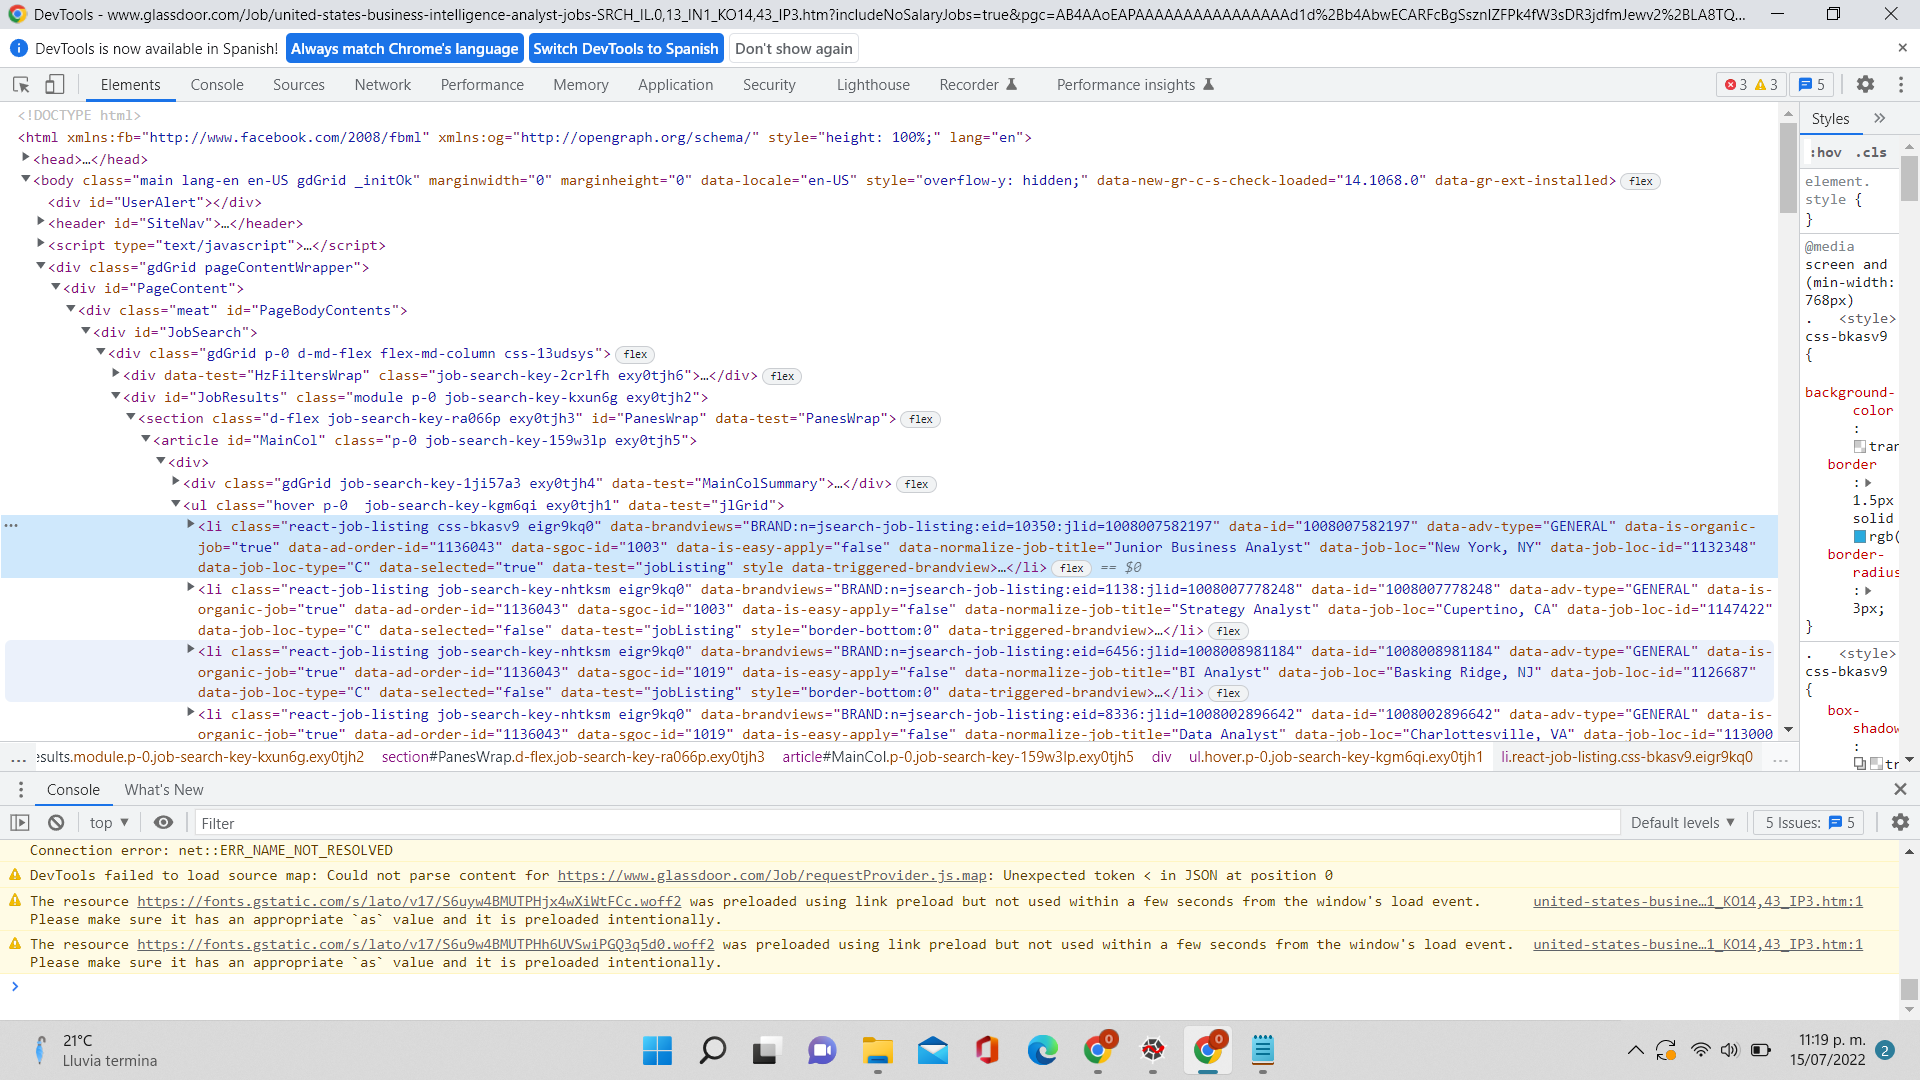The width and height of the screenshot is (1920, 1080).
Task: Open the top context dropdown
Action: pos(109,823)
